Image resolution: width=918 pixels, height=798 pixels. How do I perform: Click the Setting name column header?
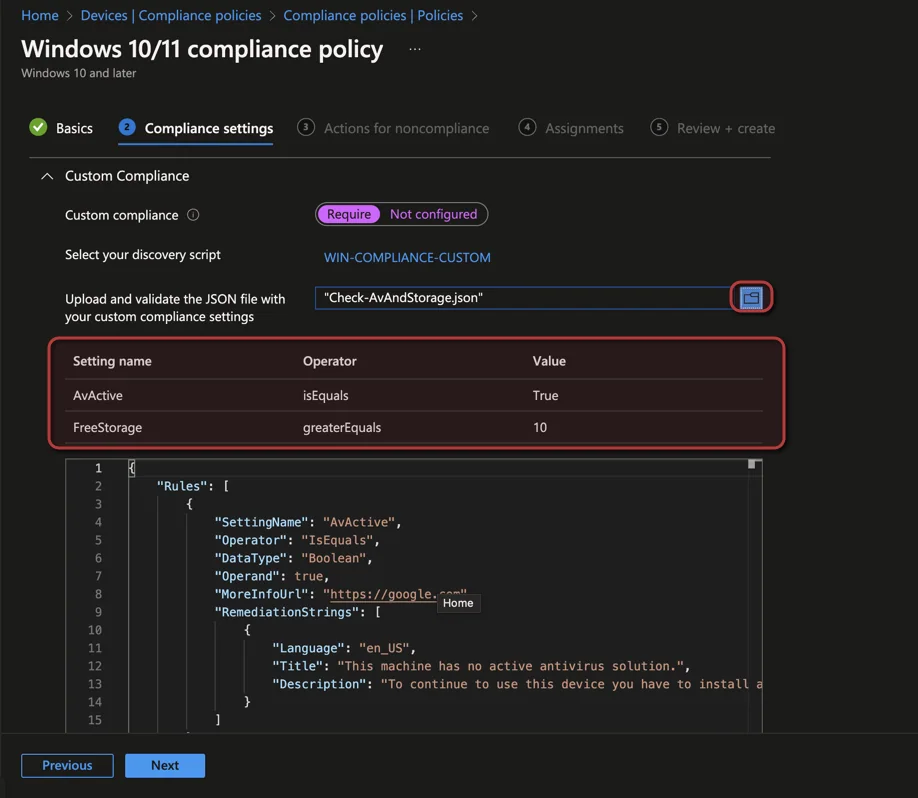[x=112, y=361]
